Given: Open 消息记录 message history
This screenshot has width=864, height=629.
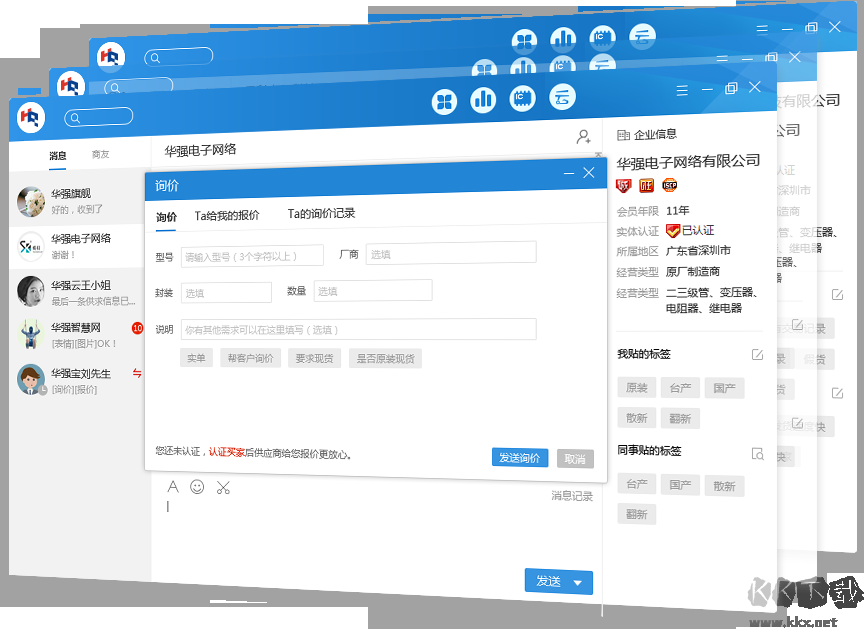Looking at the screenshot, I should (571, 496).
